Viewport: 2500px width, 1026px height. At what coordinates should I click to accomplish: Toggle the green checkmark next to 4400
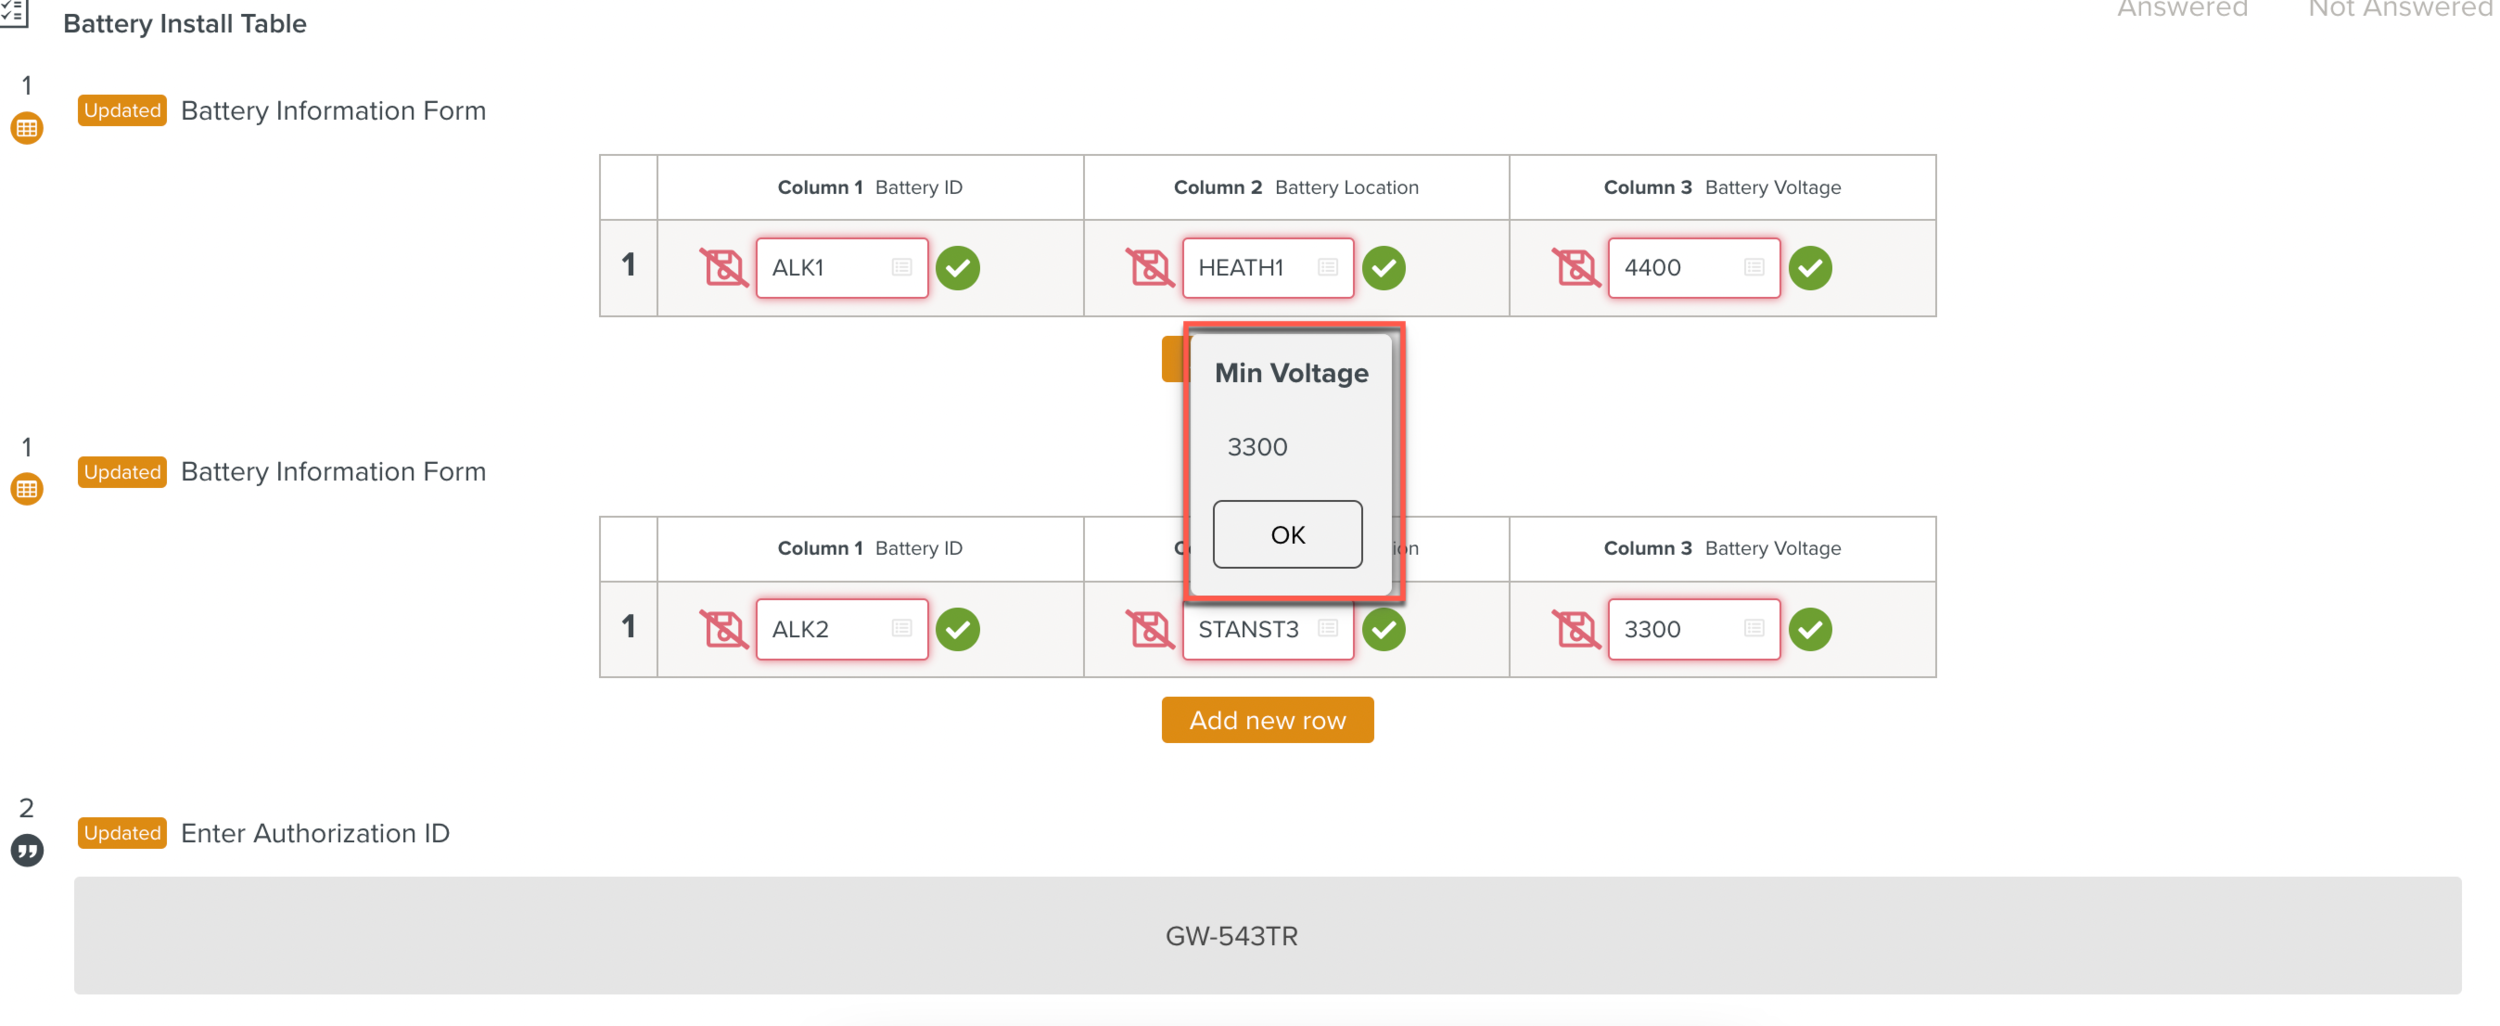[1810, 268]
